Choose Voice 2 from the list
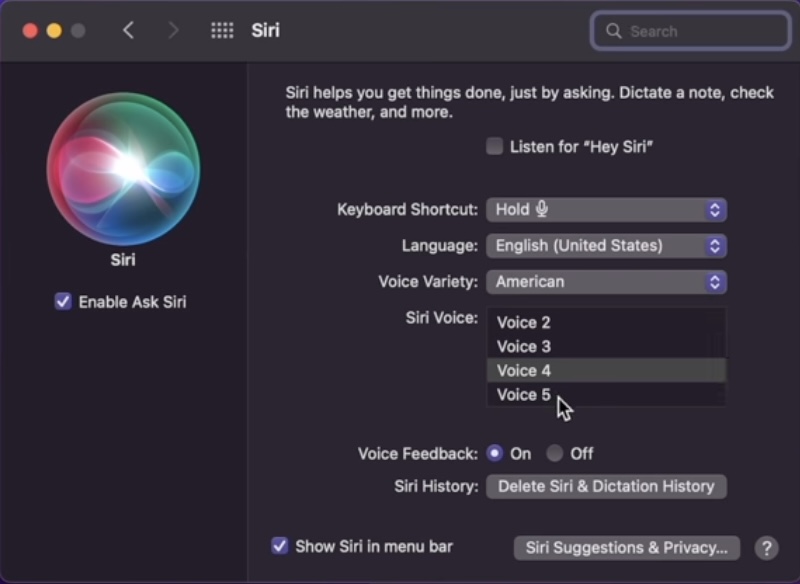 coord(524,323)
